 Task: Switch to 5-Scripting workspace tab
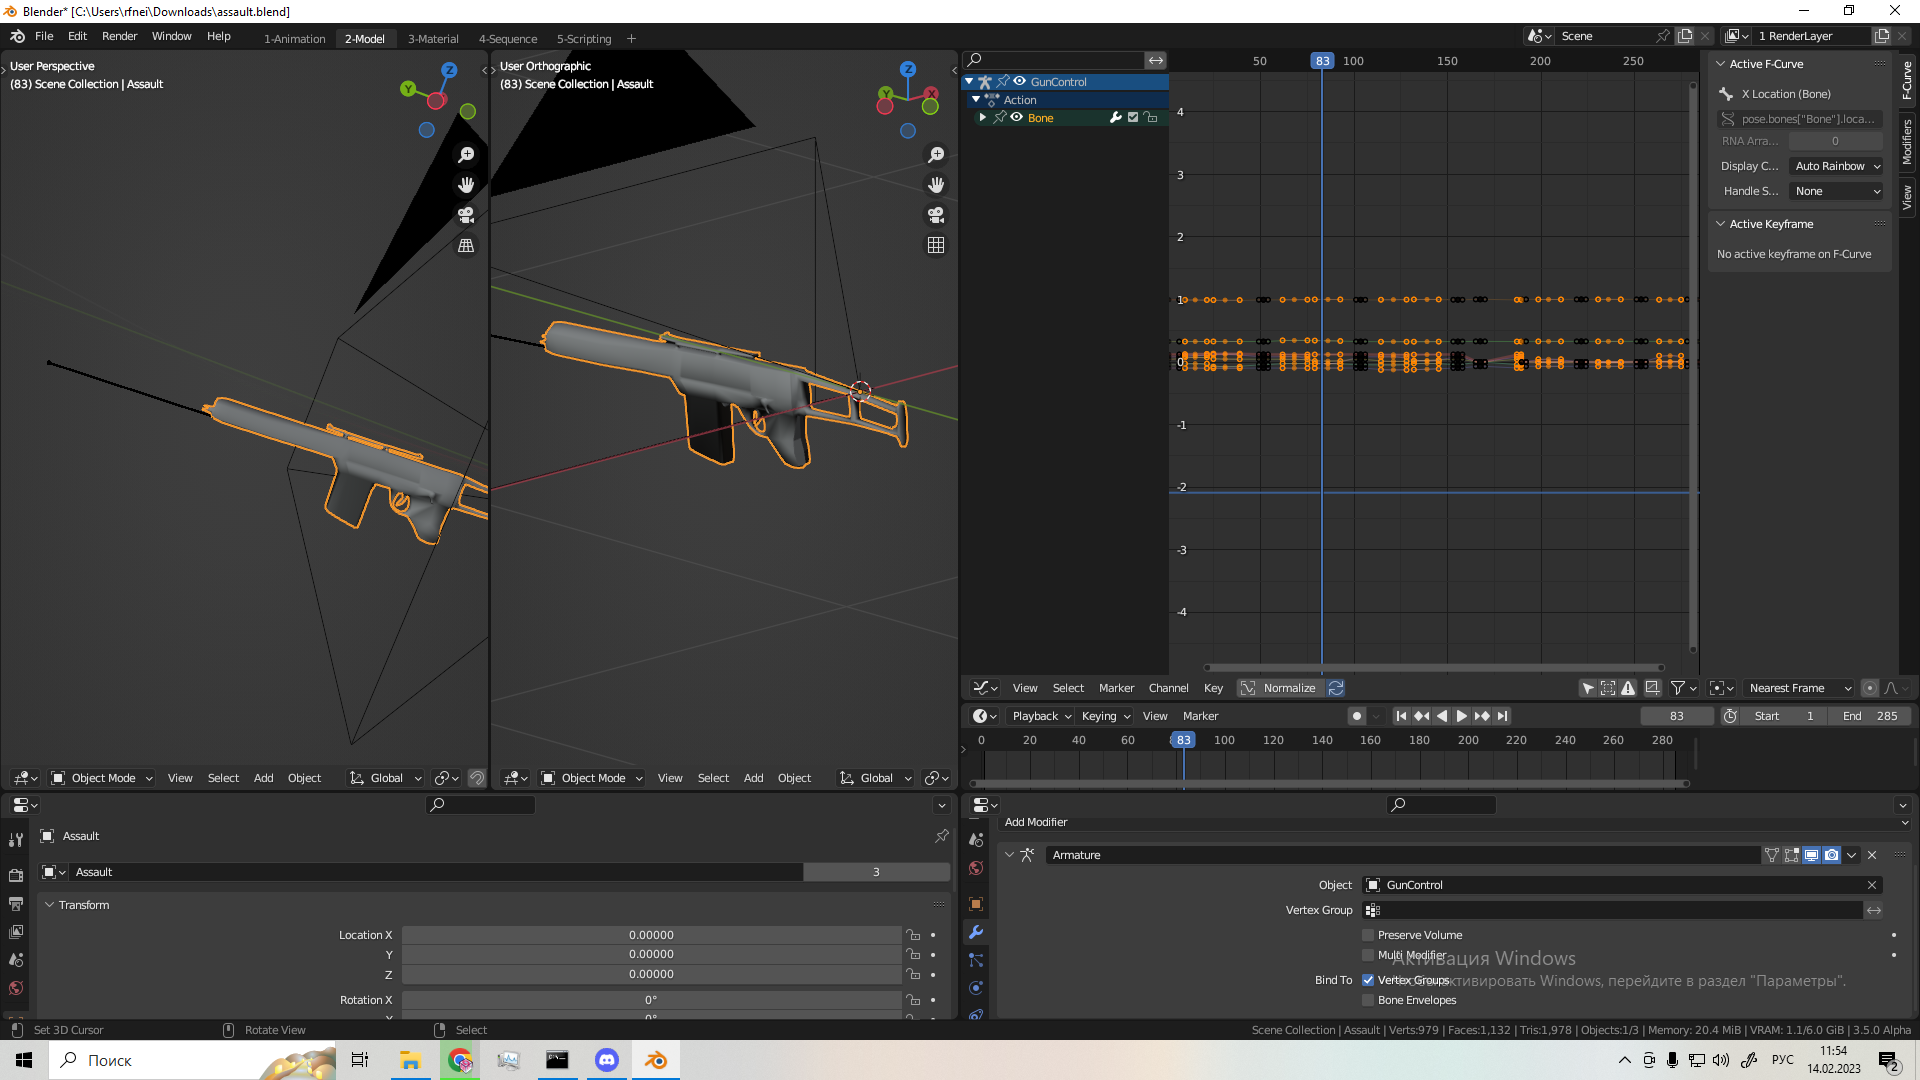(584, 39)
